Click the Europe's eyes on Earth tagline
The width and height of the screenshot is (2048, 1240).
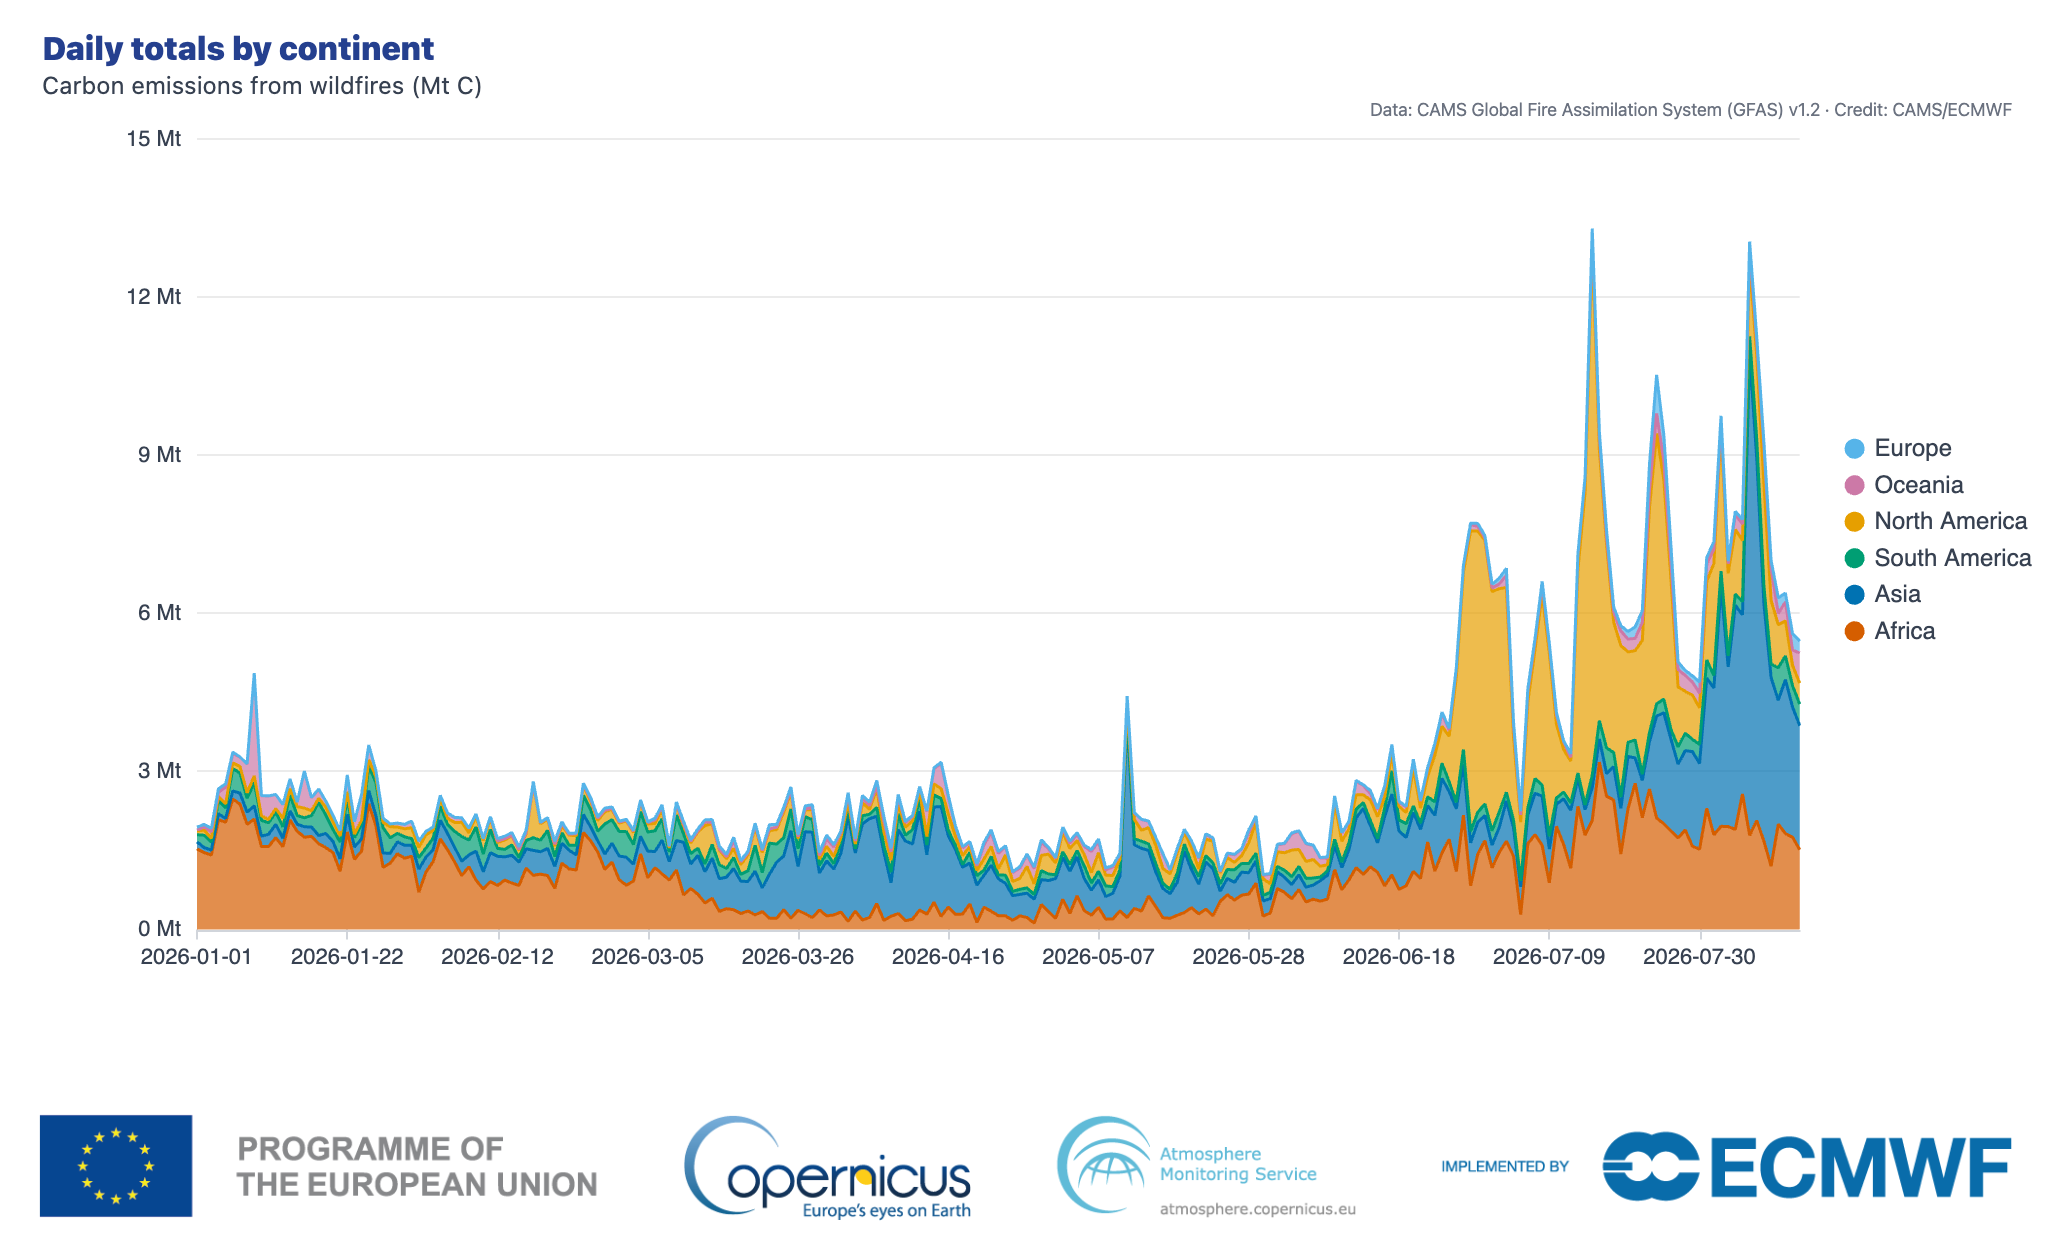coord(886,1211)
